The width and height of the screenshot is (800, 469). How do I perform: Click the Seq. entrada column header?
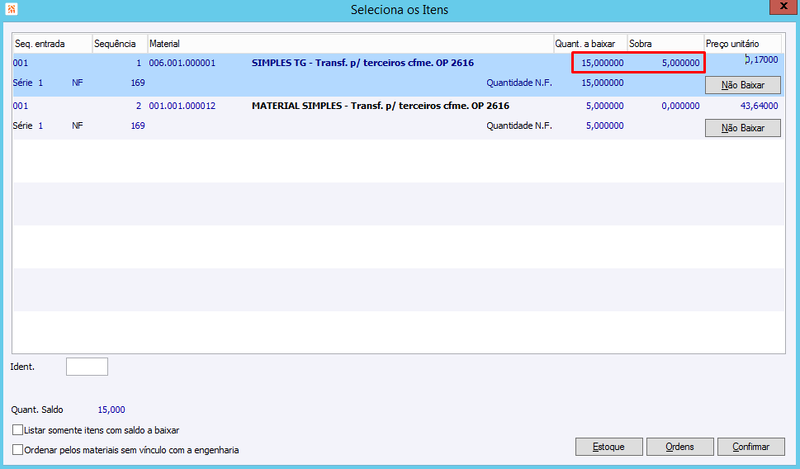point(52,44)
